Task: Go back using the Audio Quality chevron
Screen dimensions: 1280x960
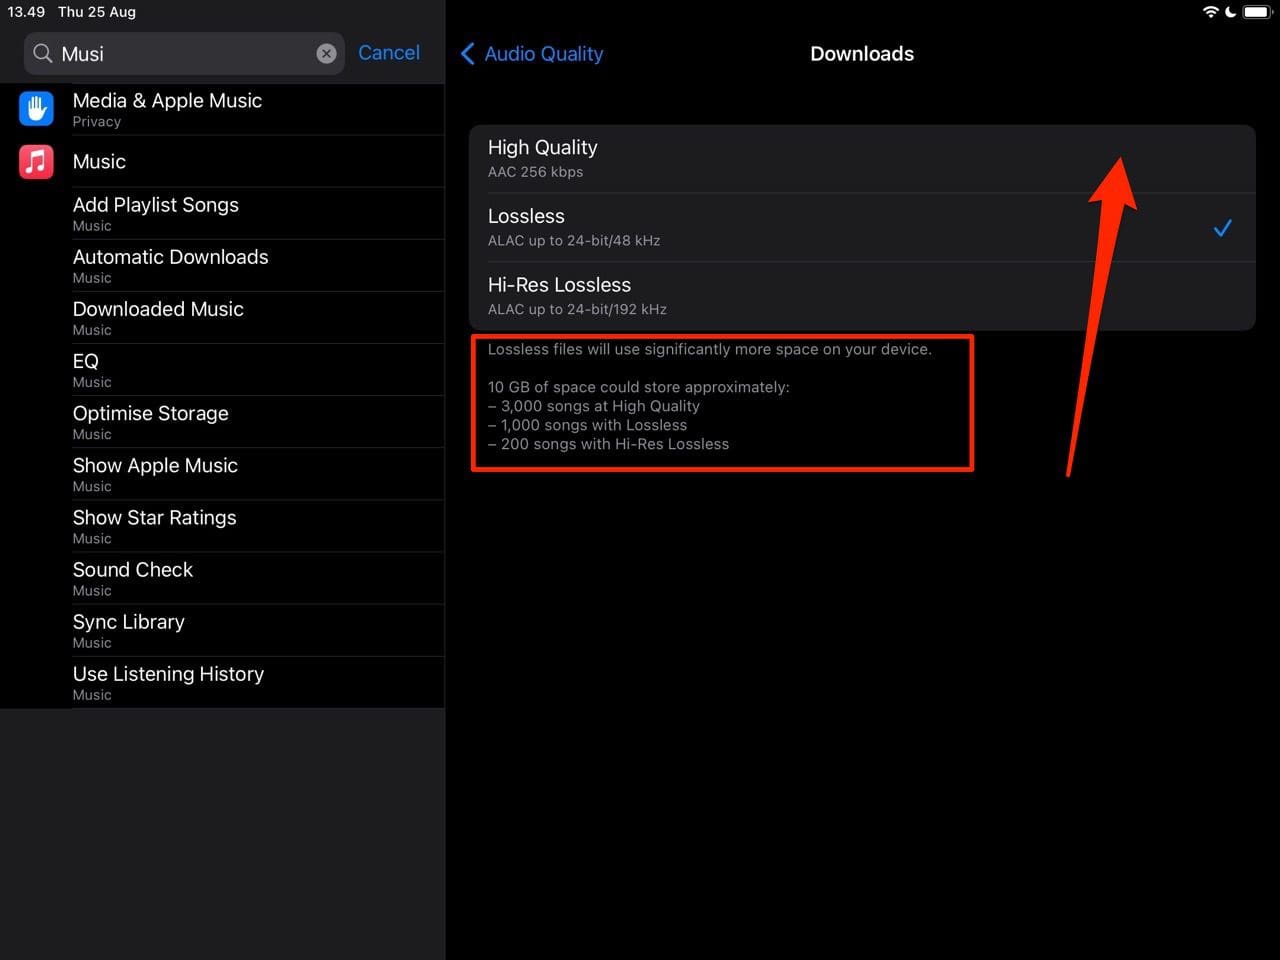Action: [x=468, y=54]
